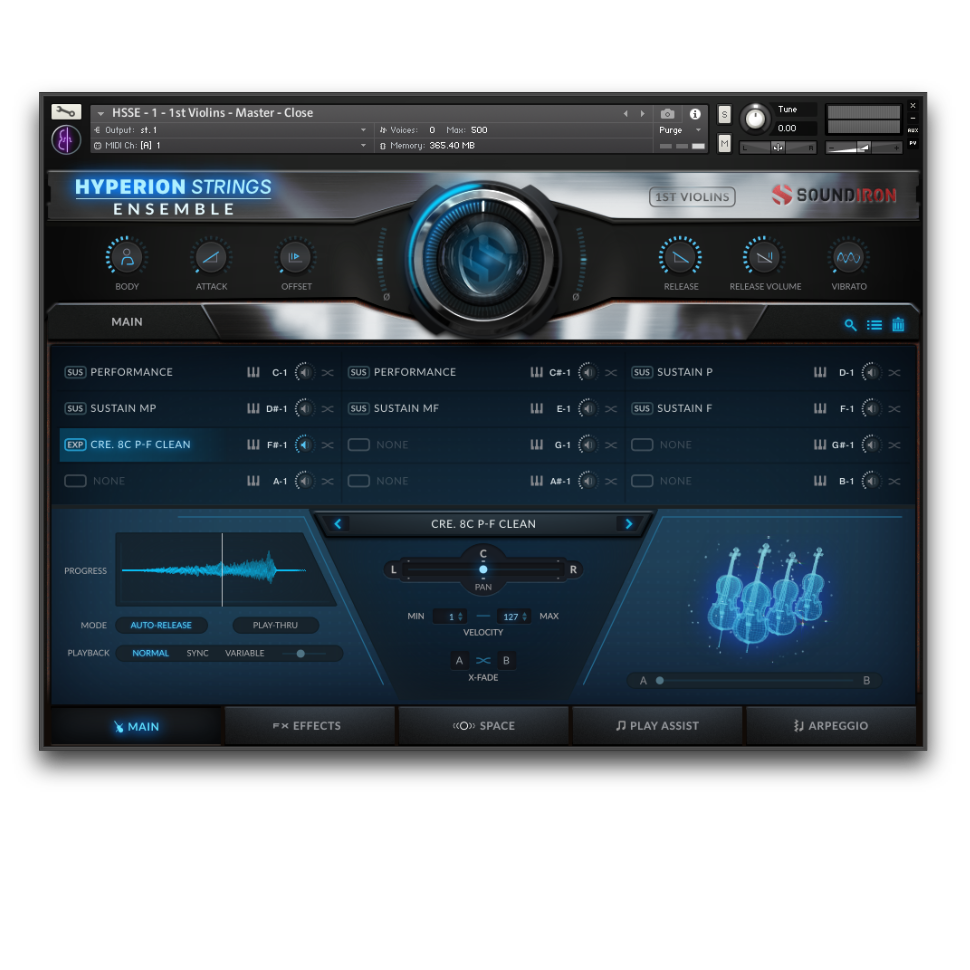Image resolution: width=970 pixels, height=970 pixels.
Task: Click the X-fade icon for C#-1 slot
Action: [x=611, y=372]
